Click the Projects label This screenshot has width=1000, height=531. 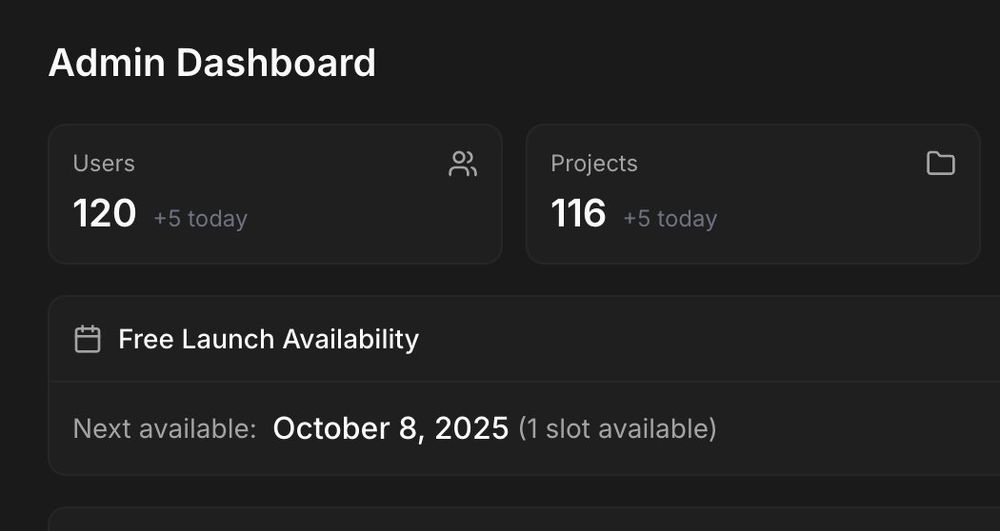594,163
